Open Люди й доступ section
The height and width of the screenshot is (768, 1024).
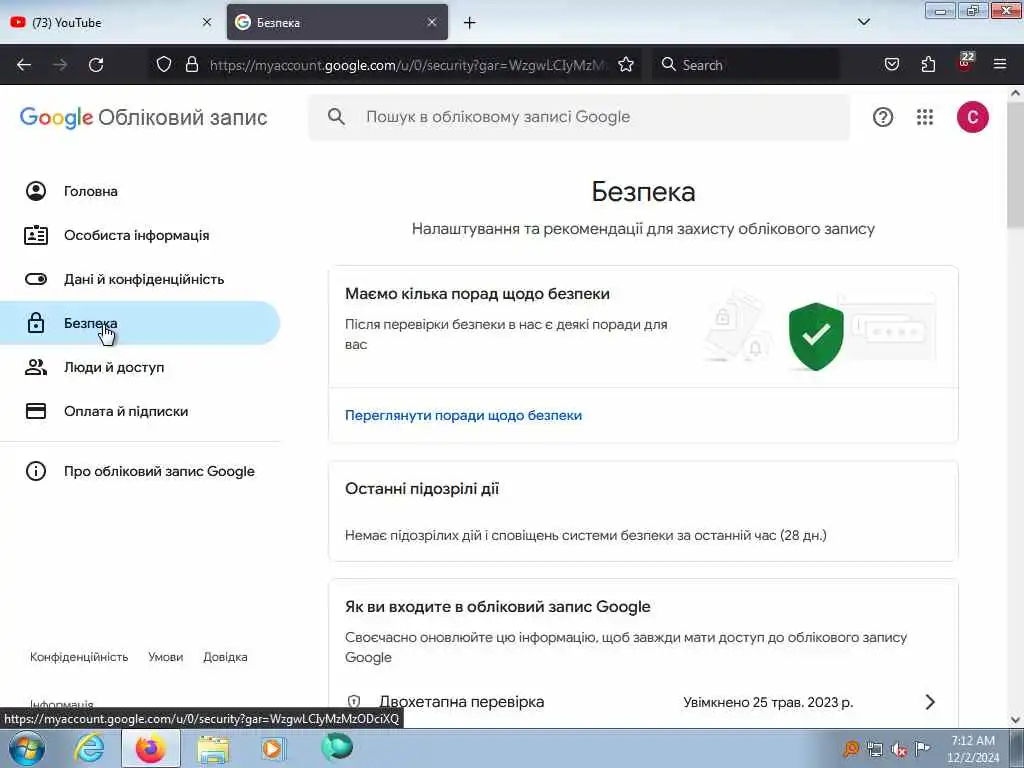click(x=140, y=367)
